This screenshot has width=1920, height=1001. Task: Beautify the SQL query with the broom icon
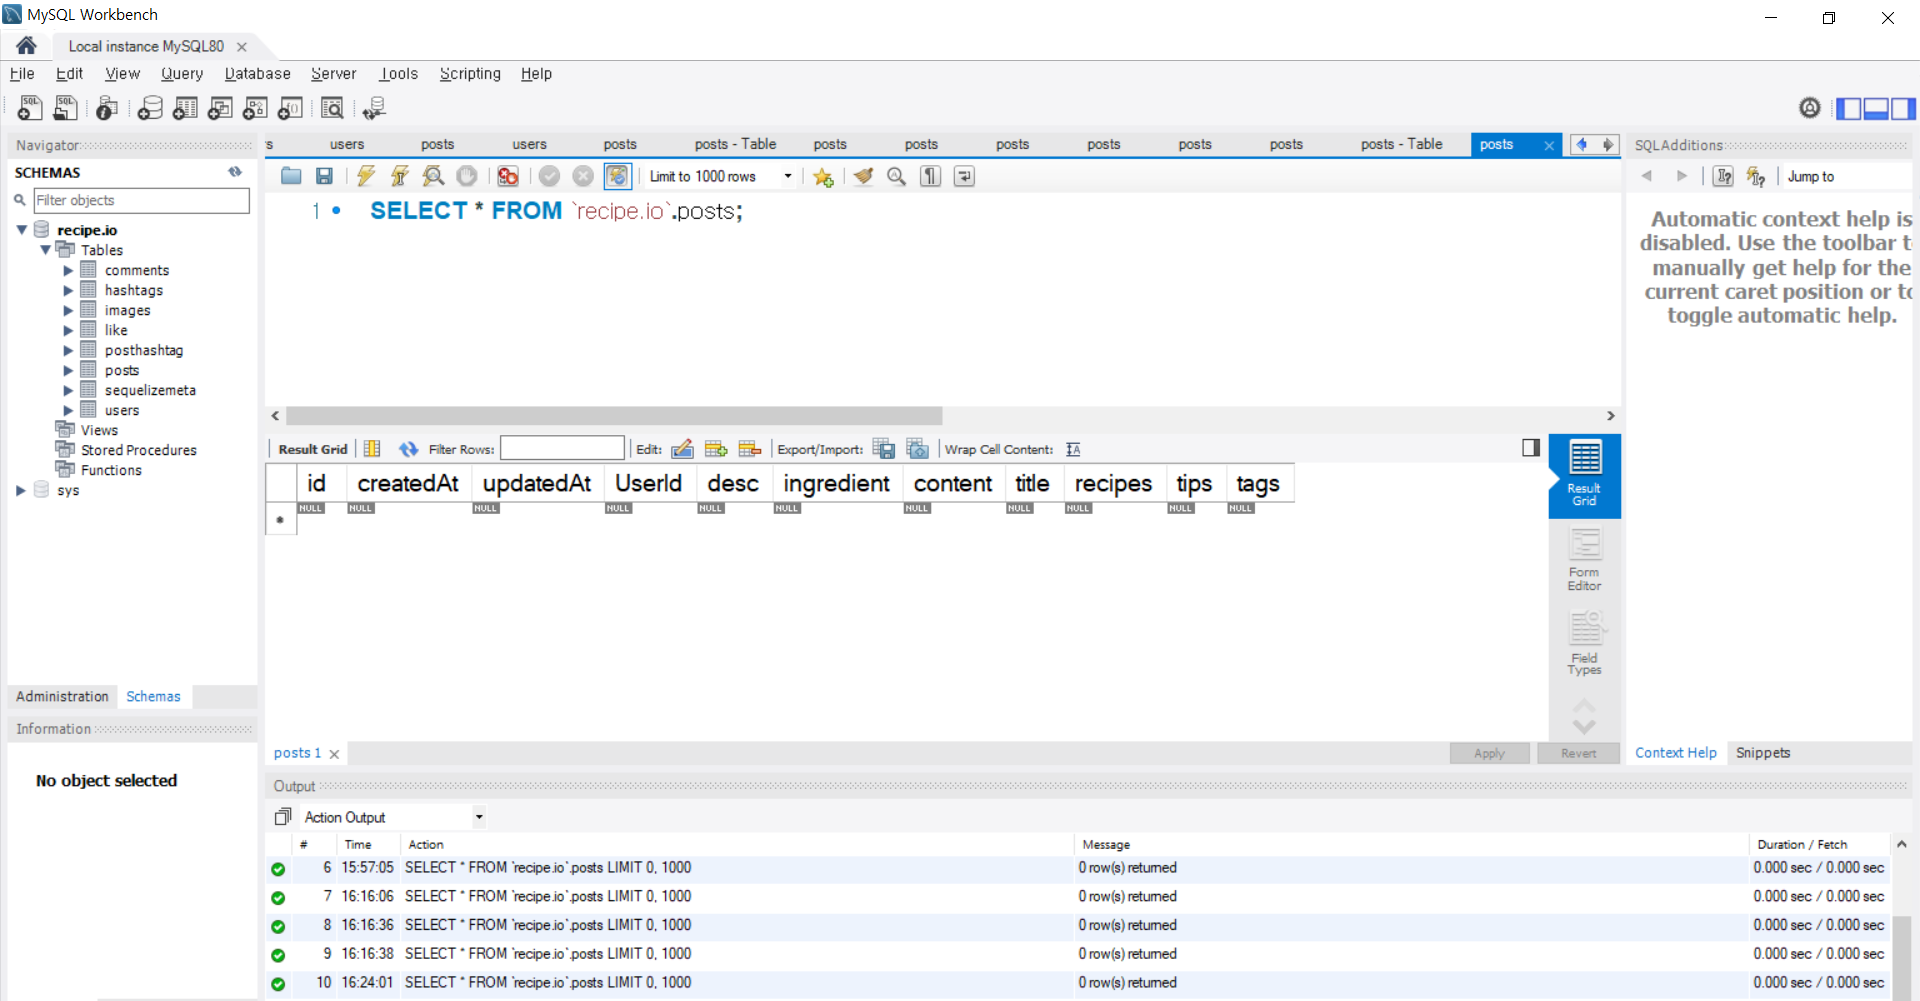coord(863,176)
